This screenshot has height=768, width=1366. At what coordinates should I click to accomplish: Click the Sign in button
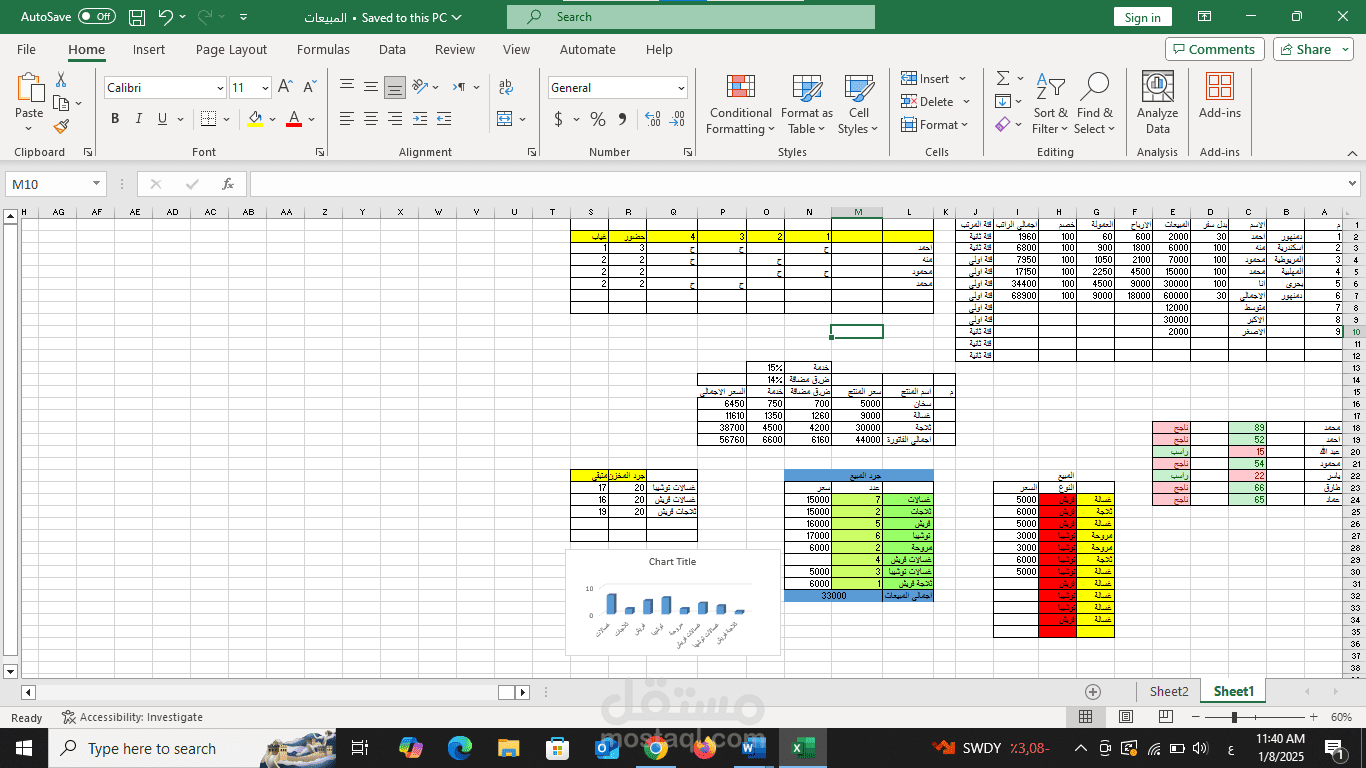coord(1142,17)
